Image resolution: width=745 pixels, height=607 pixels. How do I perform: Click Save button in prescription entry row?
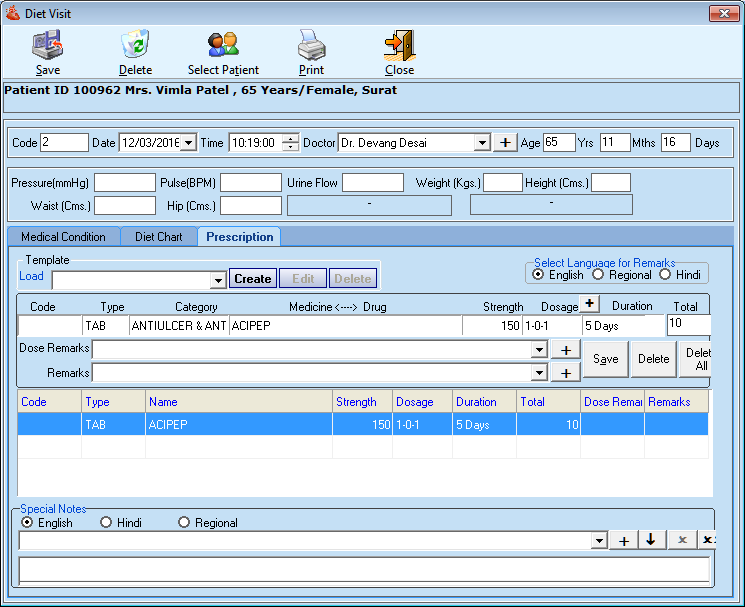605,359
